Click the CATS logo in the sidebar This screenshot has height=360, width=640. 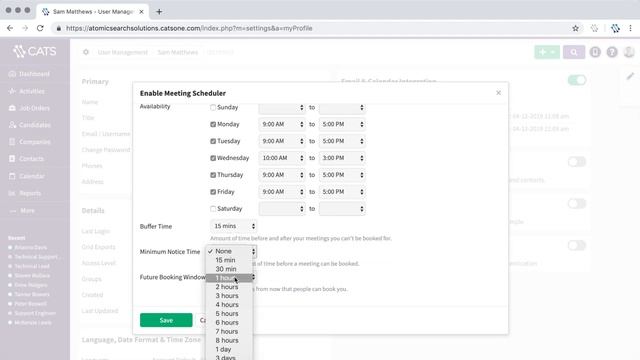(34, 51)
